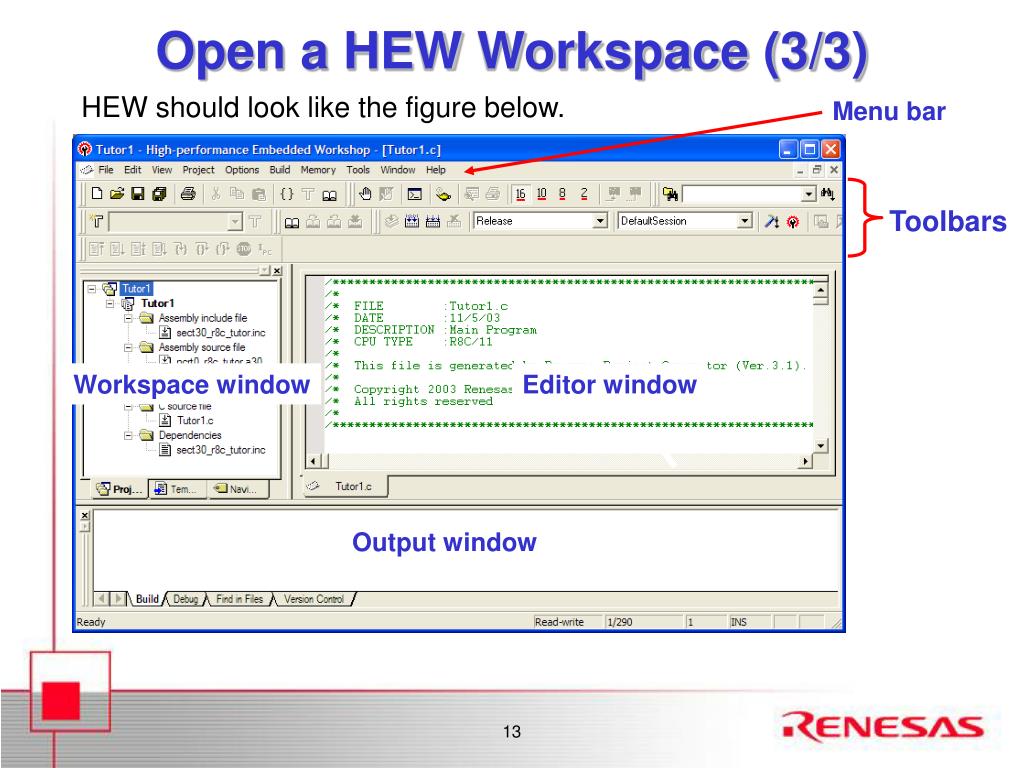This screenshot has height=768, width=1024.
Task: Open the File menu
Action: click(x=106, y=170)
